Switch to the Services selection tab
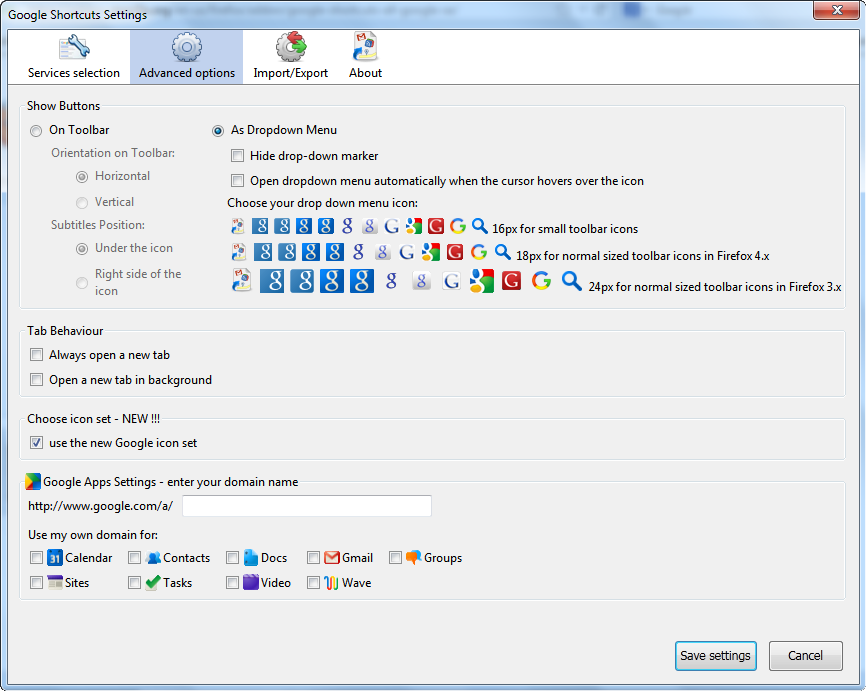This screenshot has width=867, height=692. tap(74, 57)
